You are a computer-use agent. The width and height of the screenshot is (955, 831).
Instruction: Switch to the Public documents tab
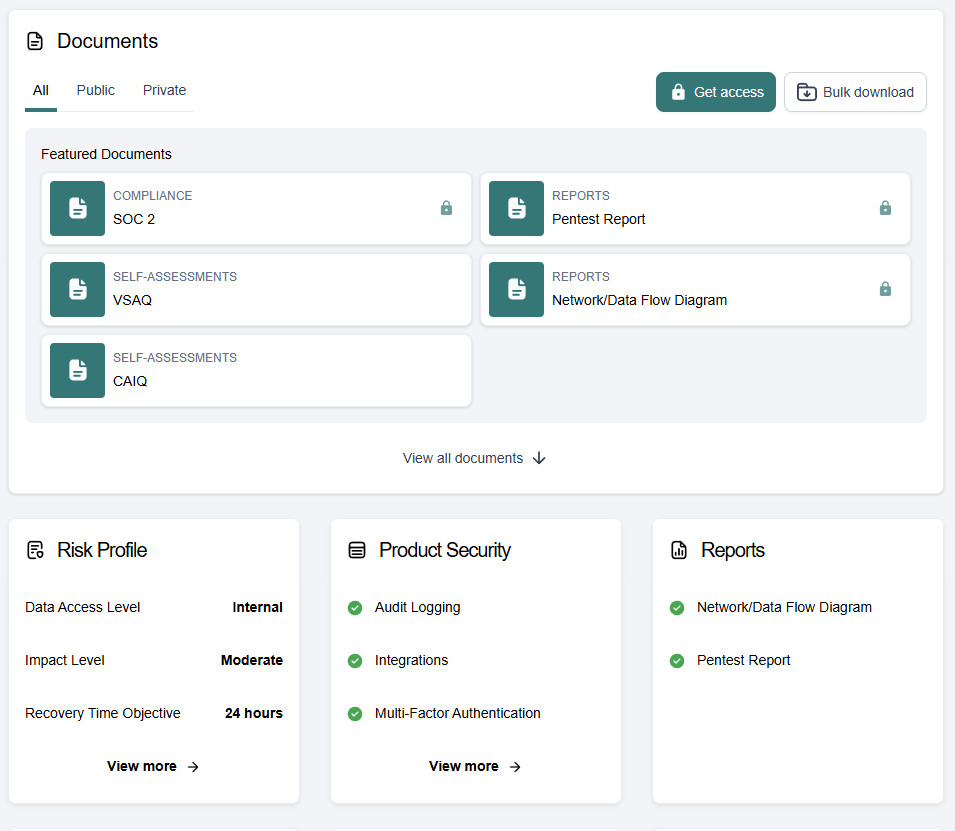[96, 90]
